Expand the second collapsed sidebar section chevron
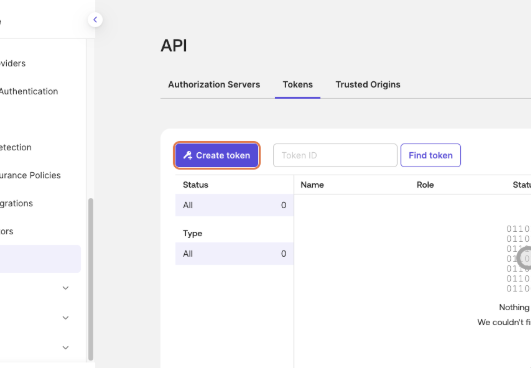 tap(66, 318)
